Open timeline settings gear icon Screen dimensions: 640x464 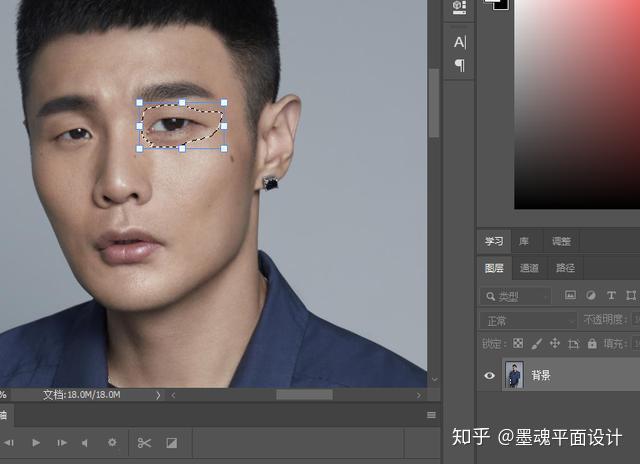pyautogui.click(x=112, y=442)
